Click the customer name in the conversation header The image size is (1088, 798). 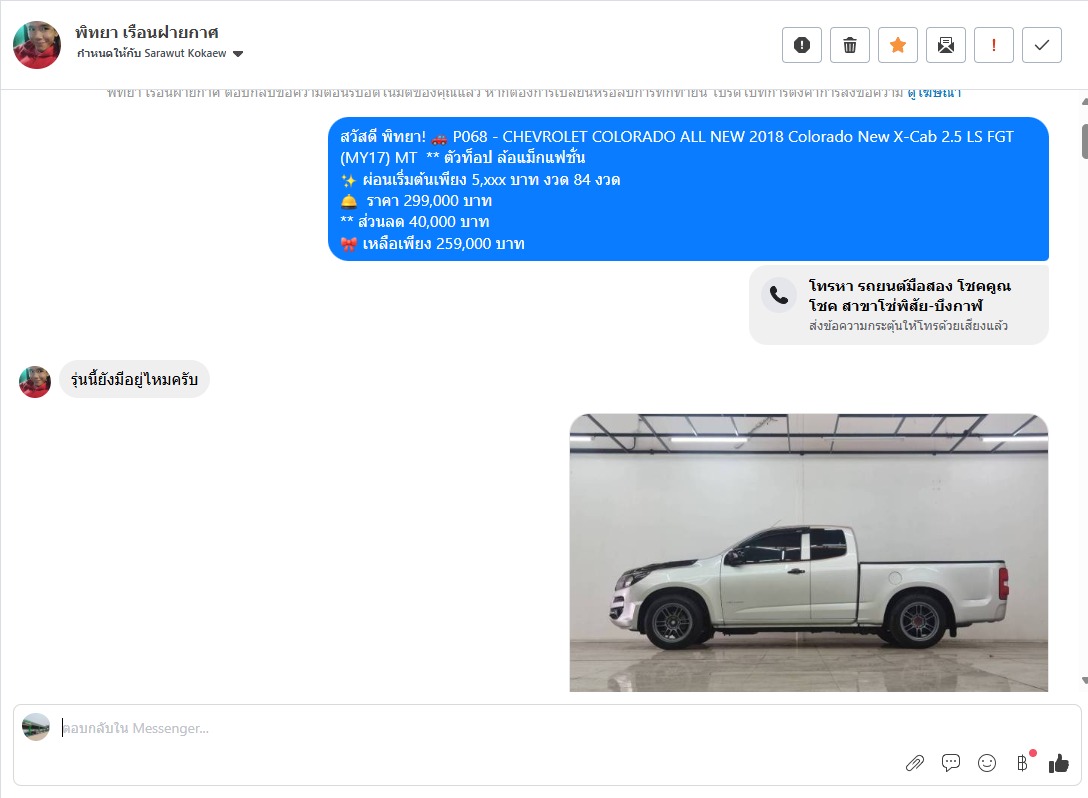pos(146,33)
